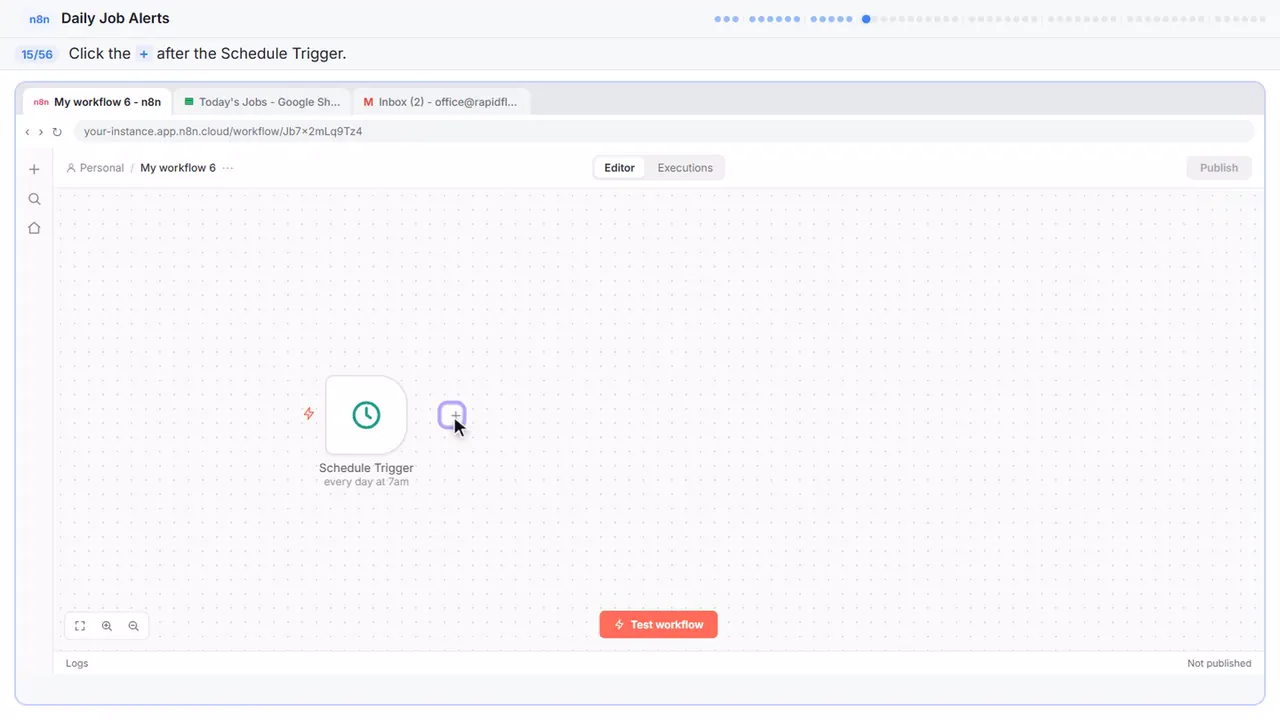
Task: Open the Logs panel at the bottom
Action: 77,663
